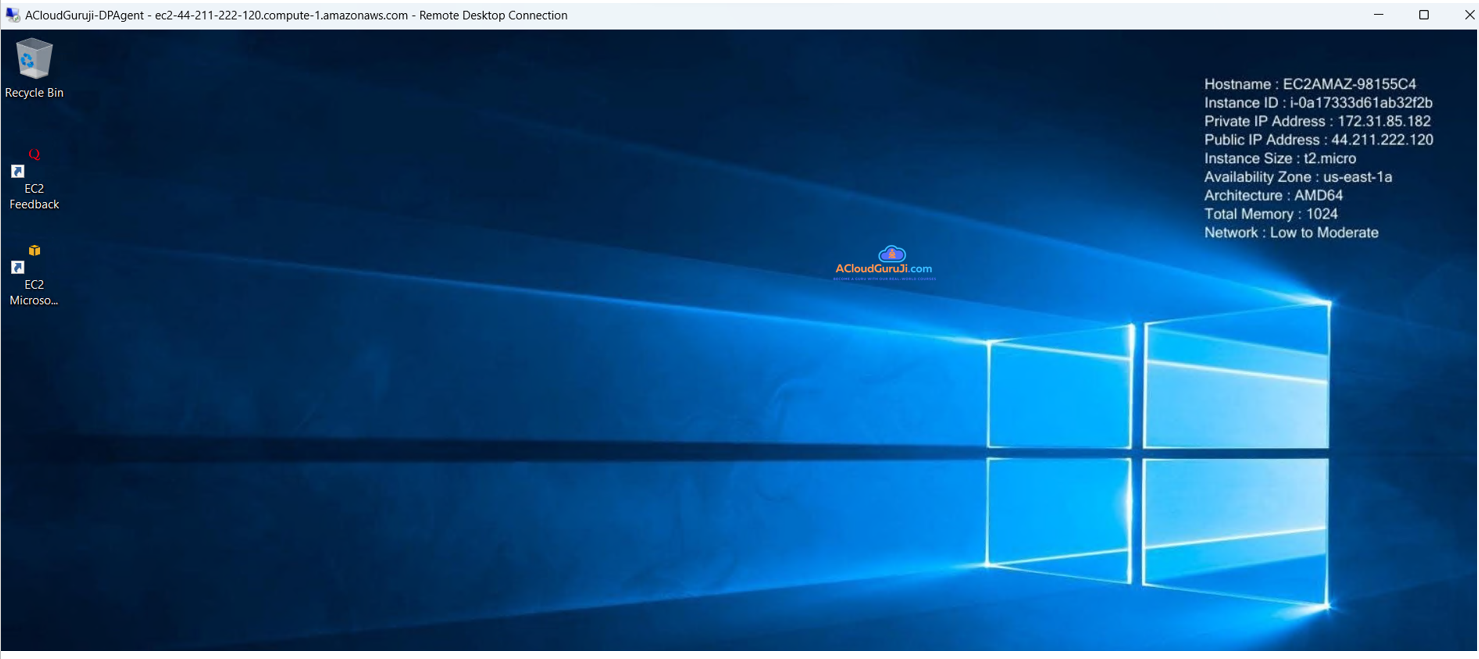The width and height of the screenshot is (1479, 659).
Task: Click the Instance Size t2.micro text
Action: pyautogui.click(x=1279, y=158)
